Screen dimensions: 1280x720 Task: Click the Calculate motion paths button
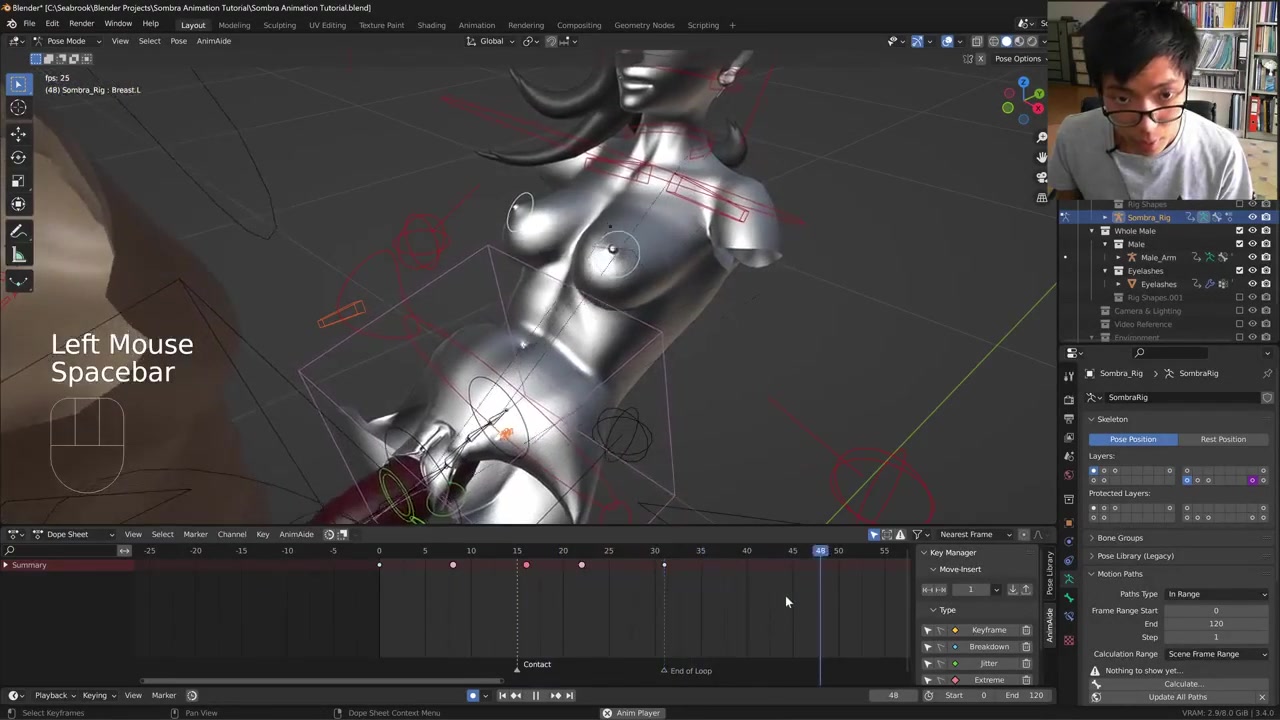point(1182,684)
